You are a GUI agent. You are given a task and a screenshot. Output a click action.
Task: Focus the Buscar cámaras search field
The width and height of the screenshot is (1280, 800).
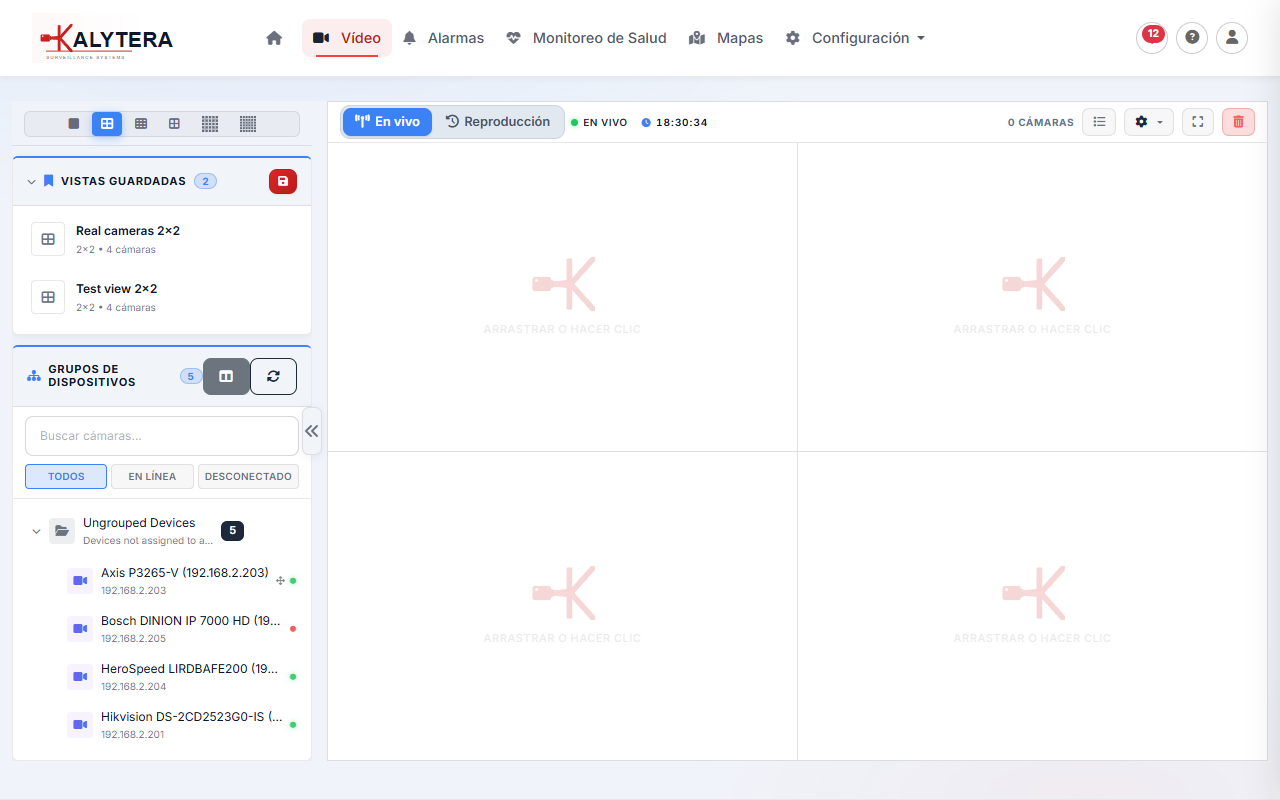(x=162, y=436)
